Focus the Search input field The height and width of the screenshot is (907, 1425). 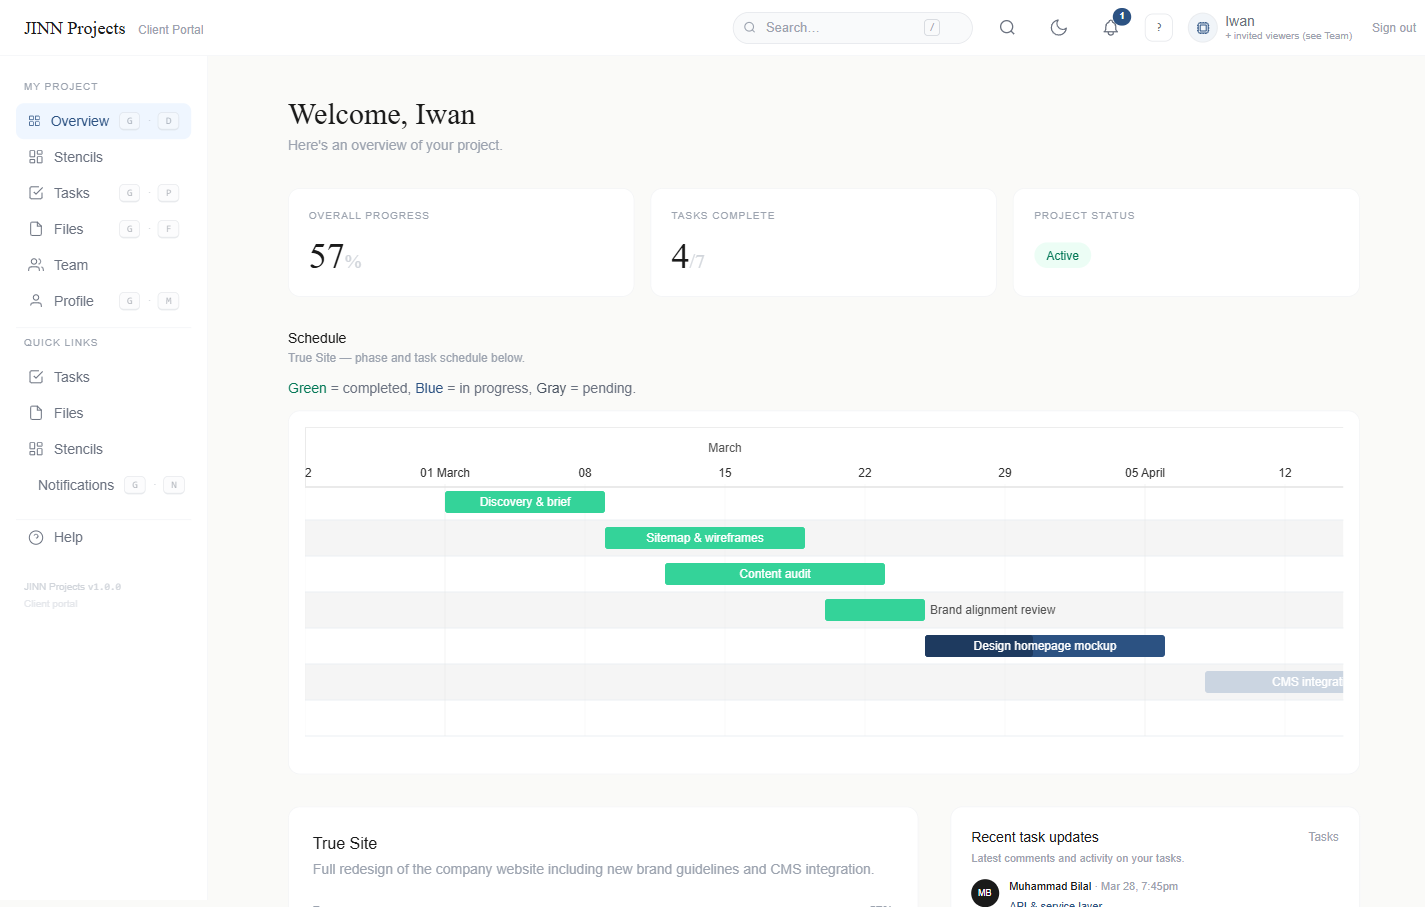852,28
